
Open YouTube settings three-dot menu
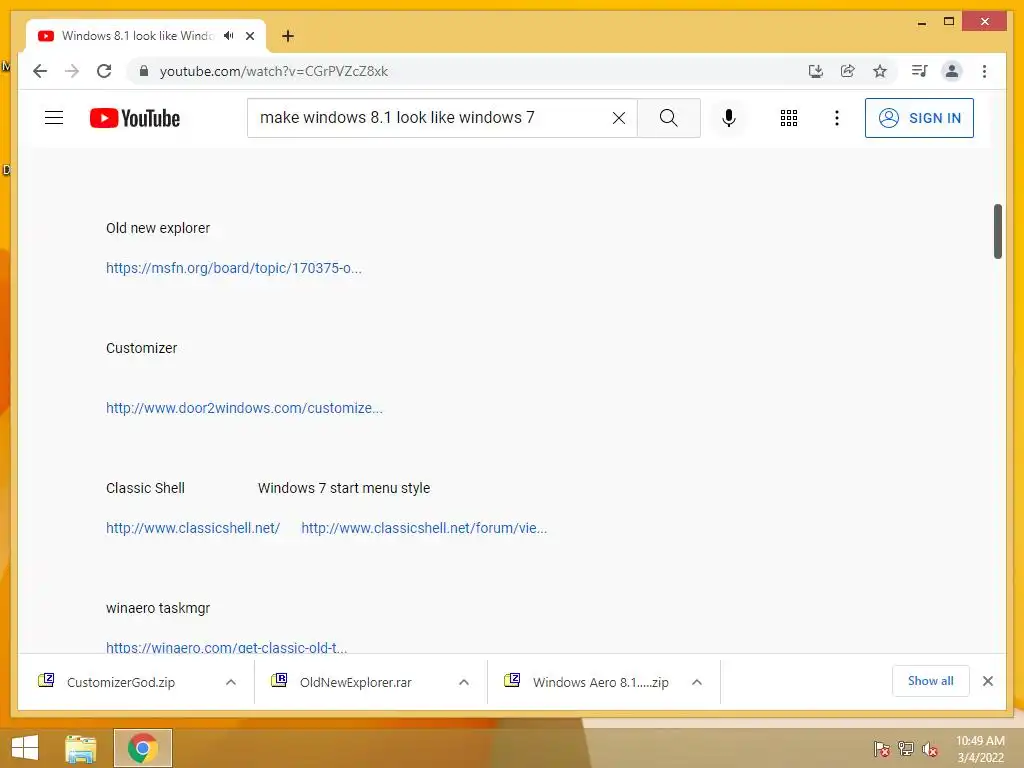(837, 118)
